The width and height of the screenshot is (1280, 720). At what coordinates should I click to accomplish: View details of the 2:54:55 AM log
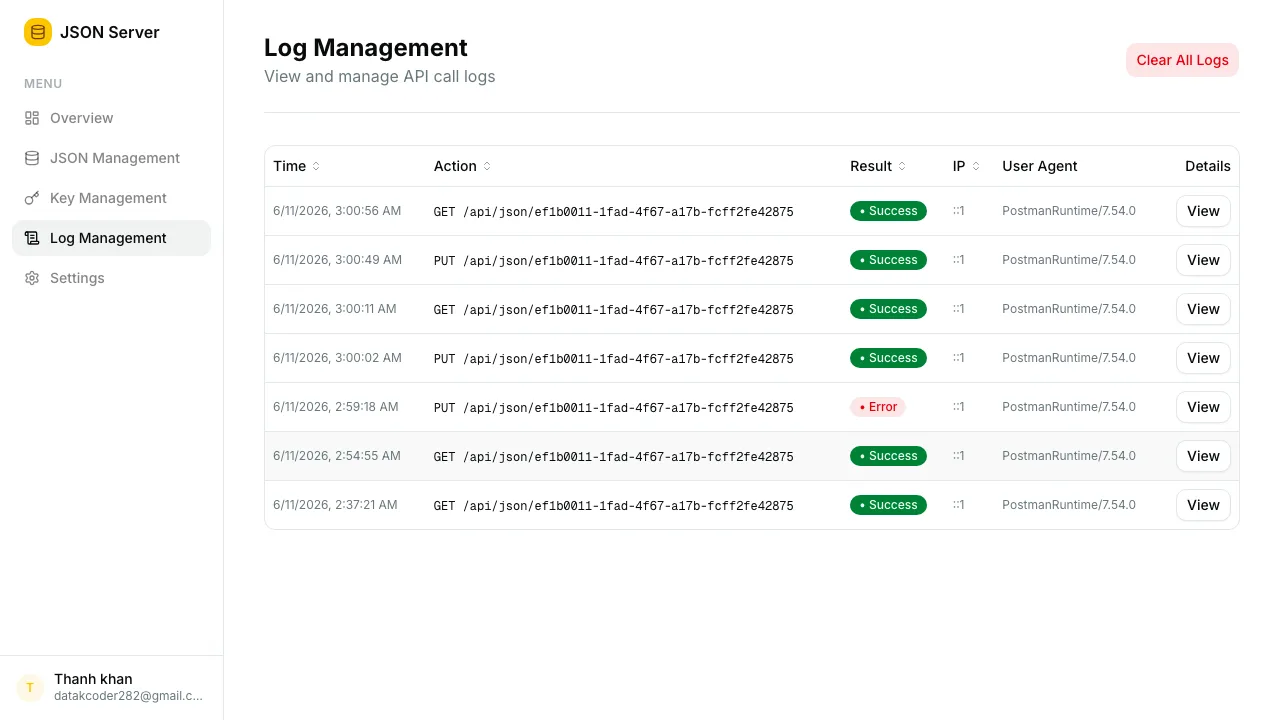(1203, 456)
